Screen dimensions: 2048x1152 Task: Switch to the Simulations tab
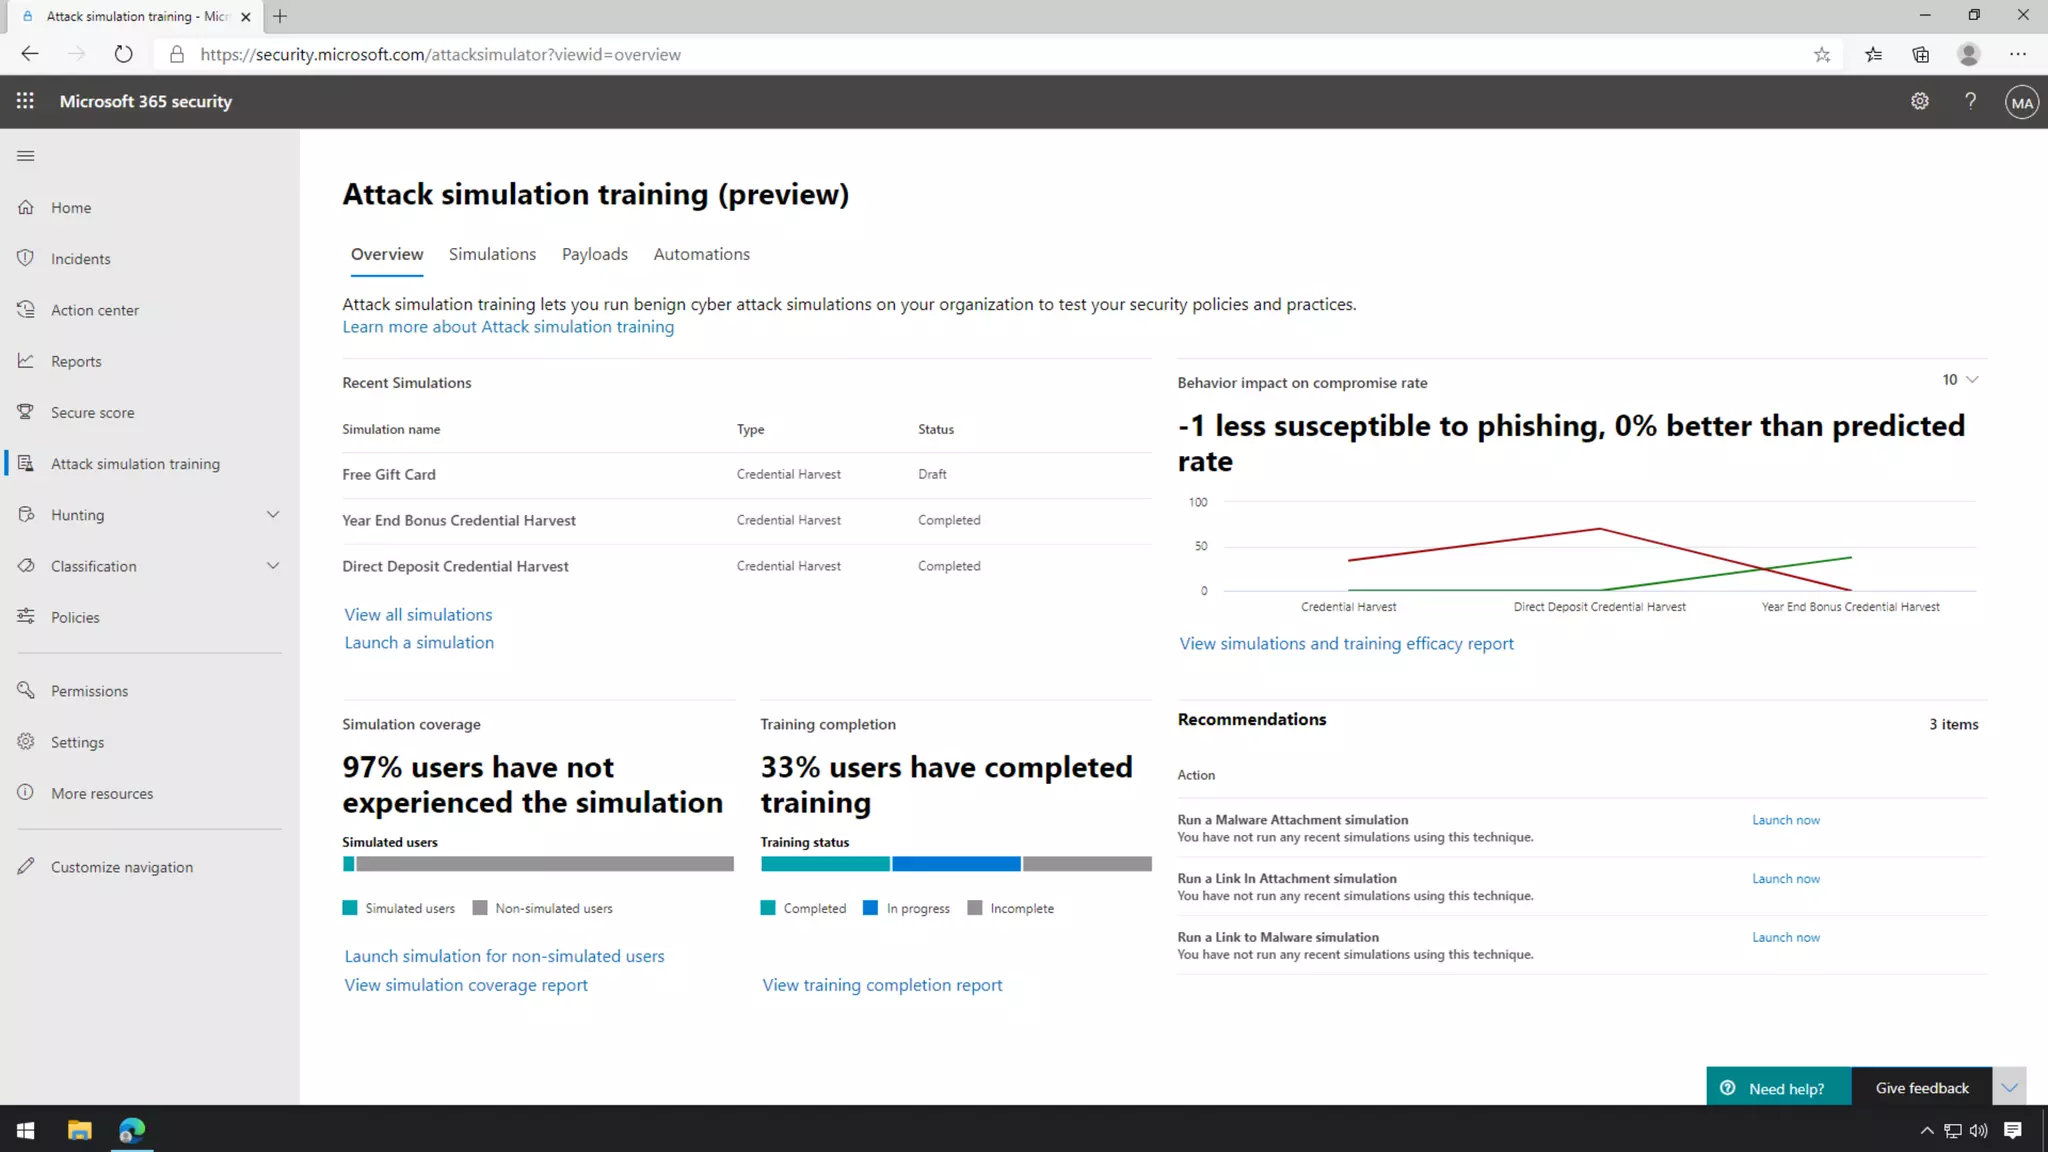(x=492, y=254)
